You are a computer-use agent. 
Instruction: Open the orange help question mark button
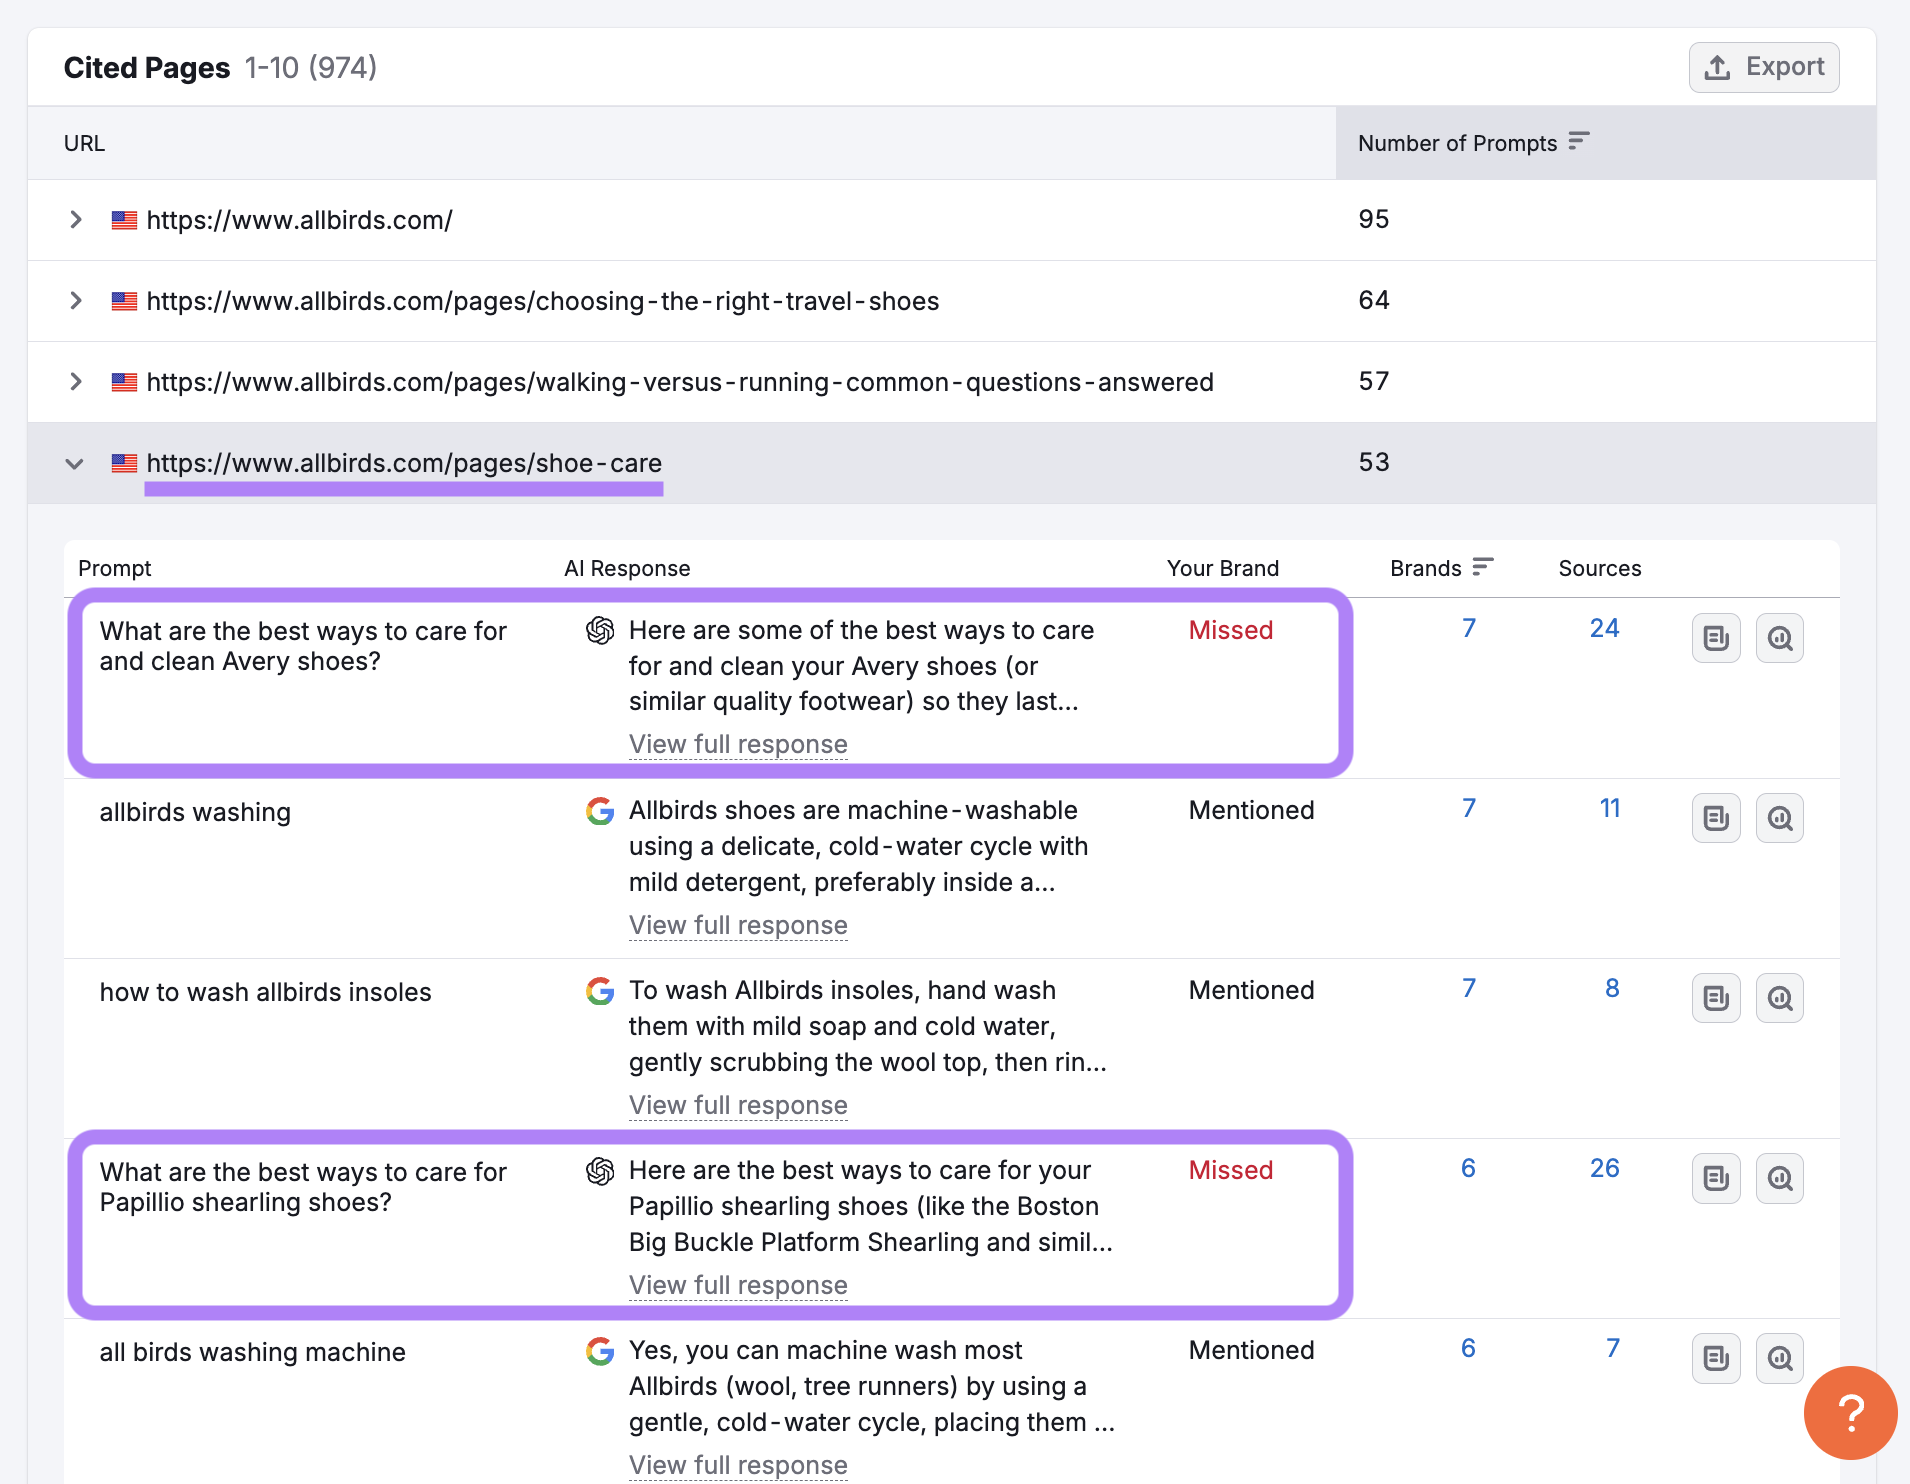coord(1850,1412)
